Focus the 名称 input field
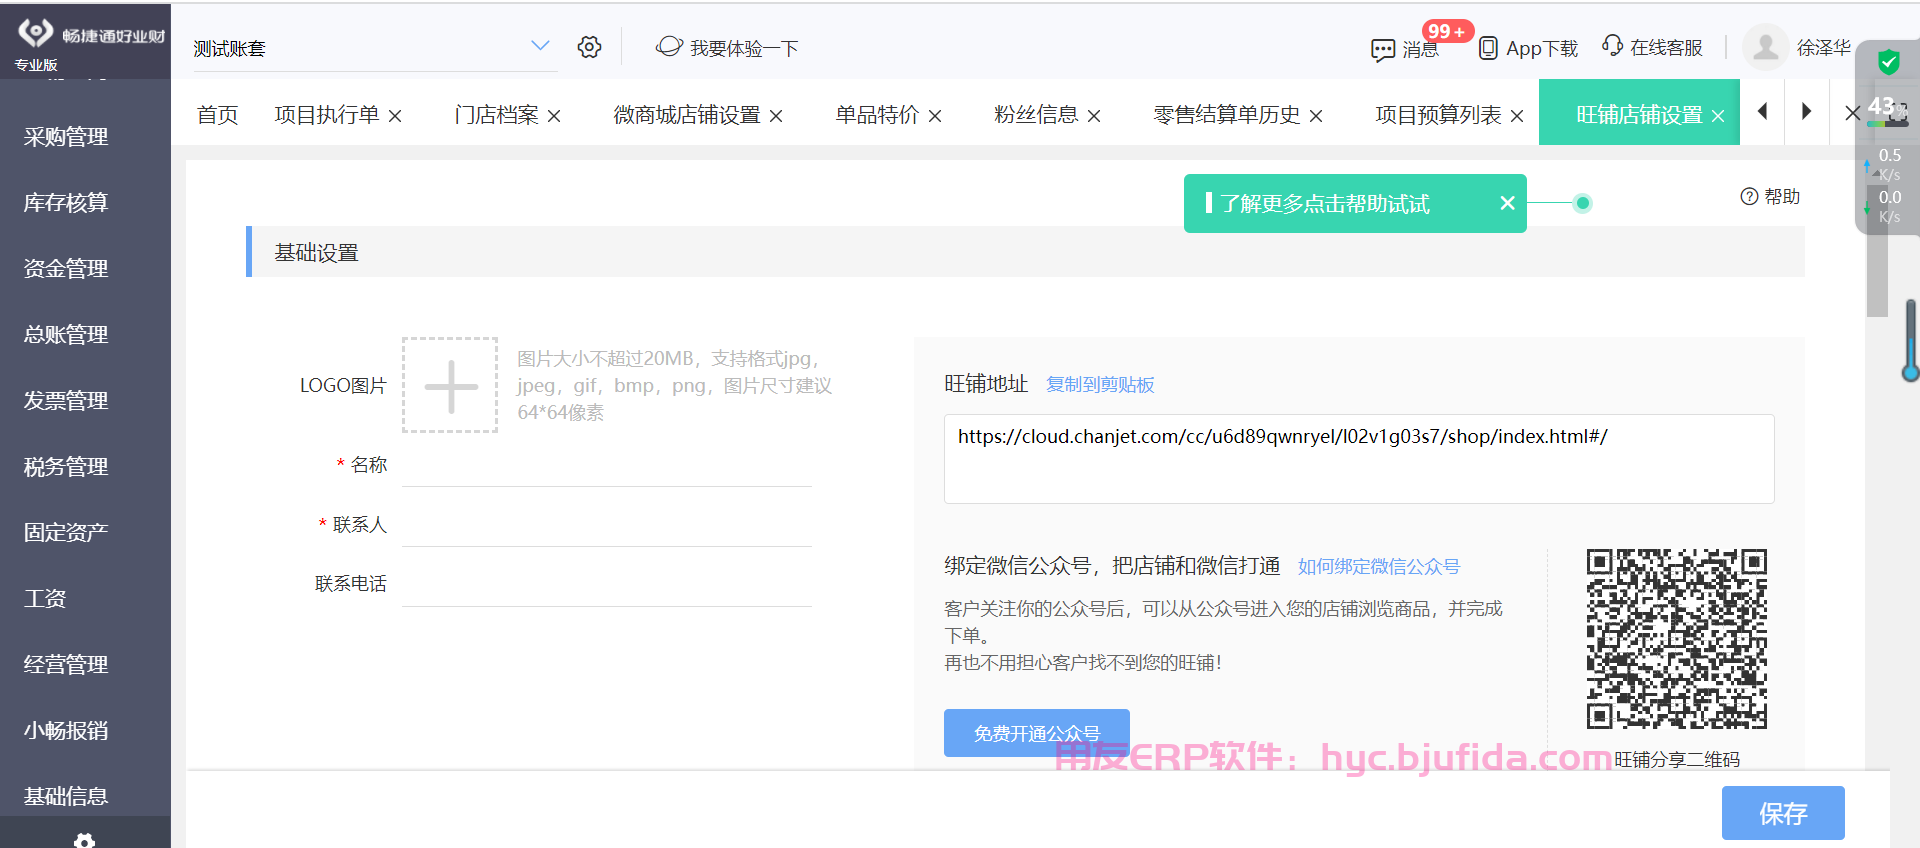The height and width of the screenshot is (848, 1920). point(606,465)
